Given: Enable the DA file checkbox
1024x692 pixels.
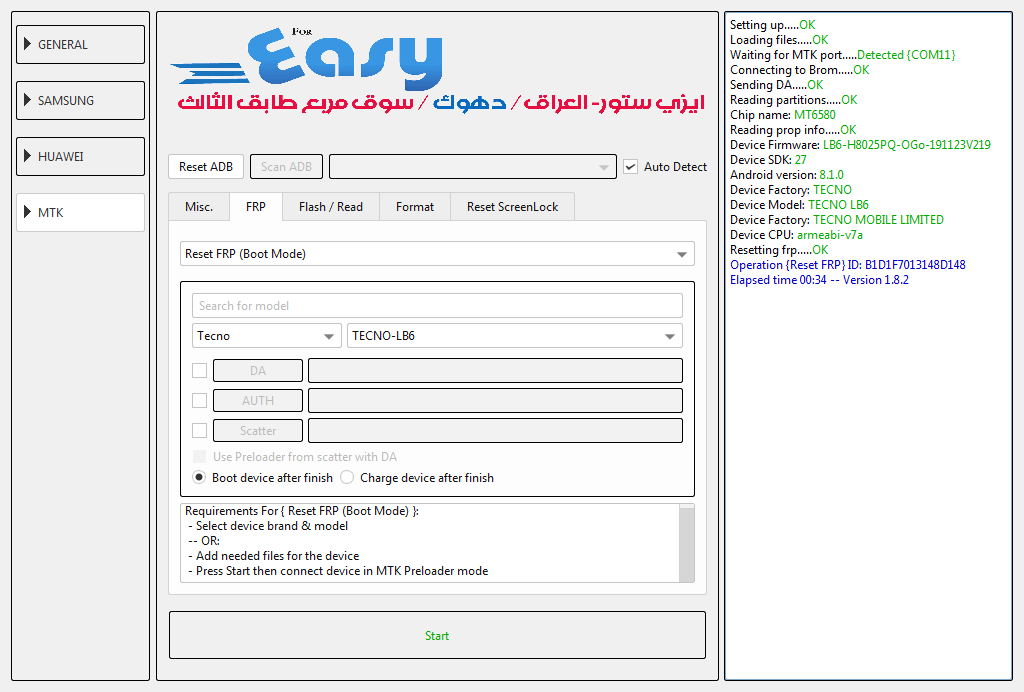Looking at the screenshot, I should [x=200, y=371].
